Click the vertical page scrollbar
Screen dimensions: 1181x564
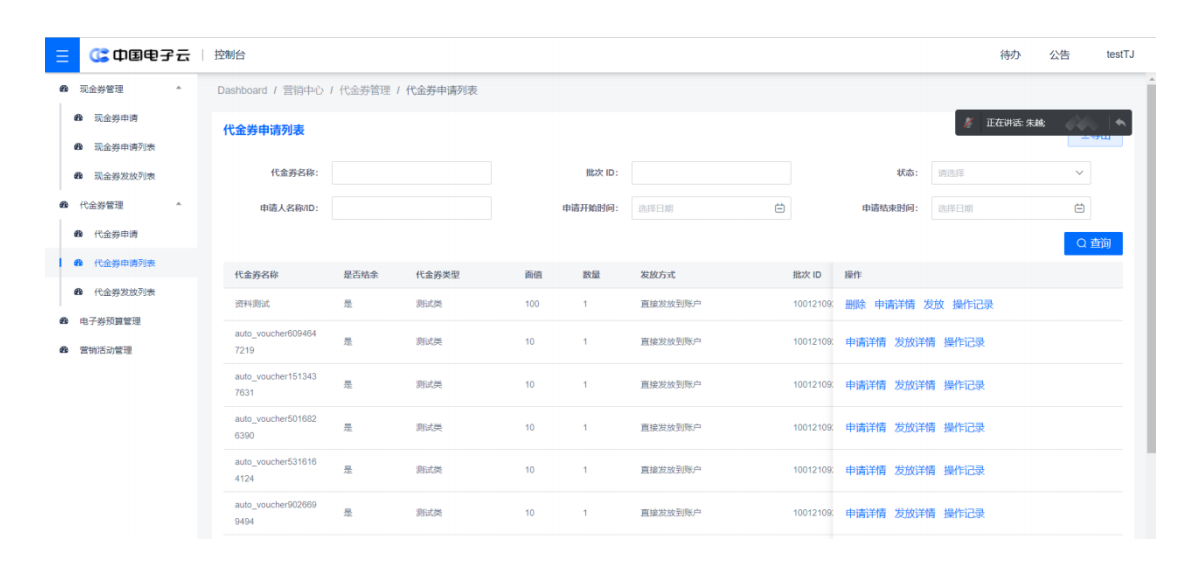pos(1150,267)
